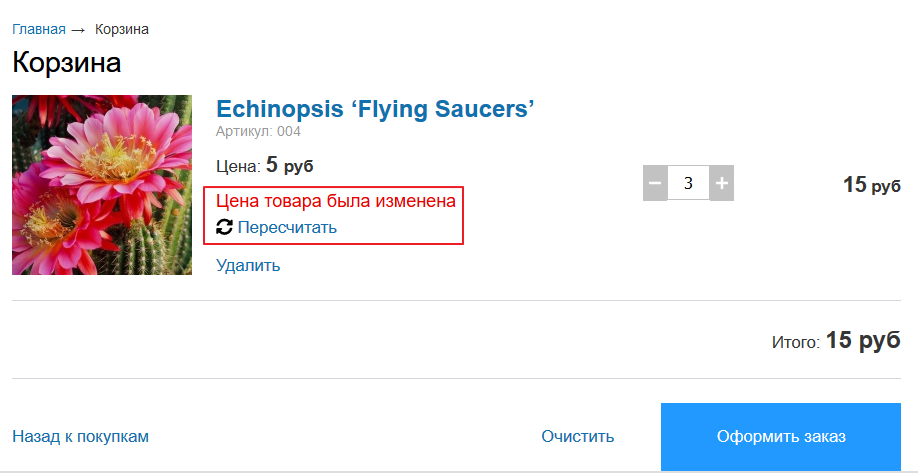Image resolution: width=918 pixels, height=473 pixels.
Task: Click the breadcrumb arrow separator
Action: [x=78, y=30]
